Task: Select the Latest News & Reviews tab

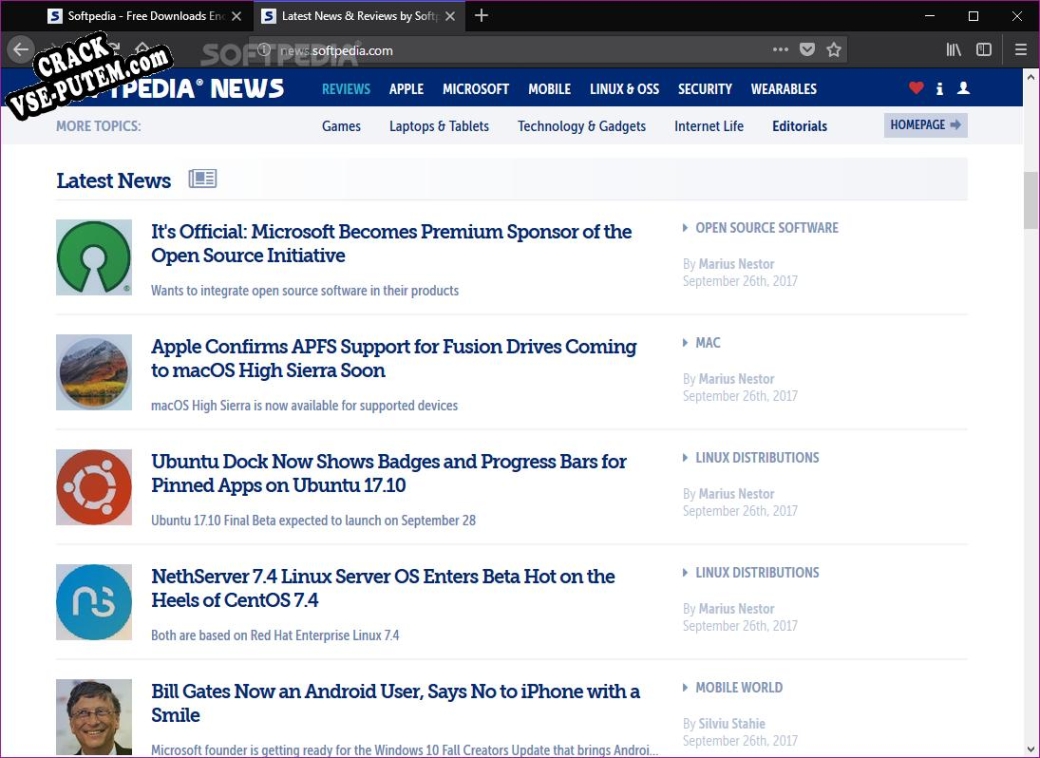Action: (x=359, y=16)
